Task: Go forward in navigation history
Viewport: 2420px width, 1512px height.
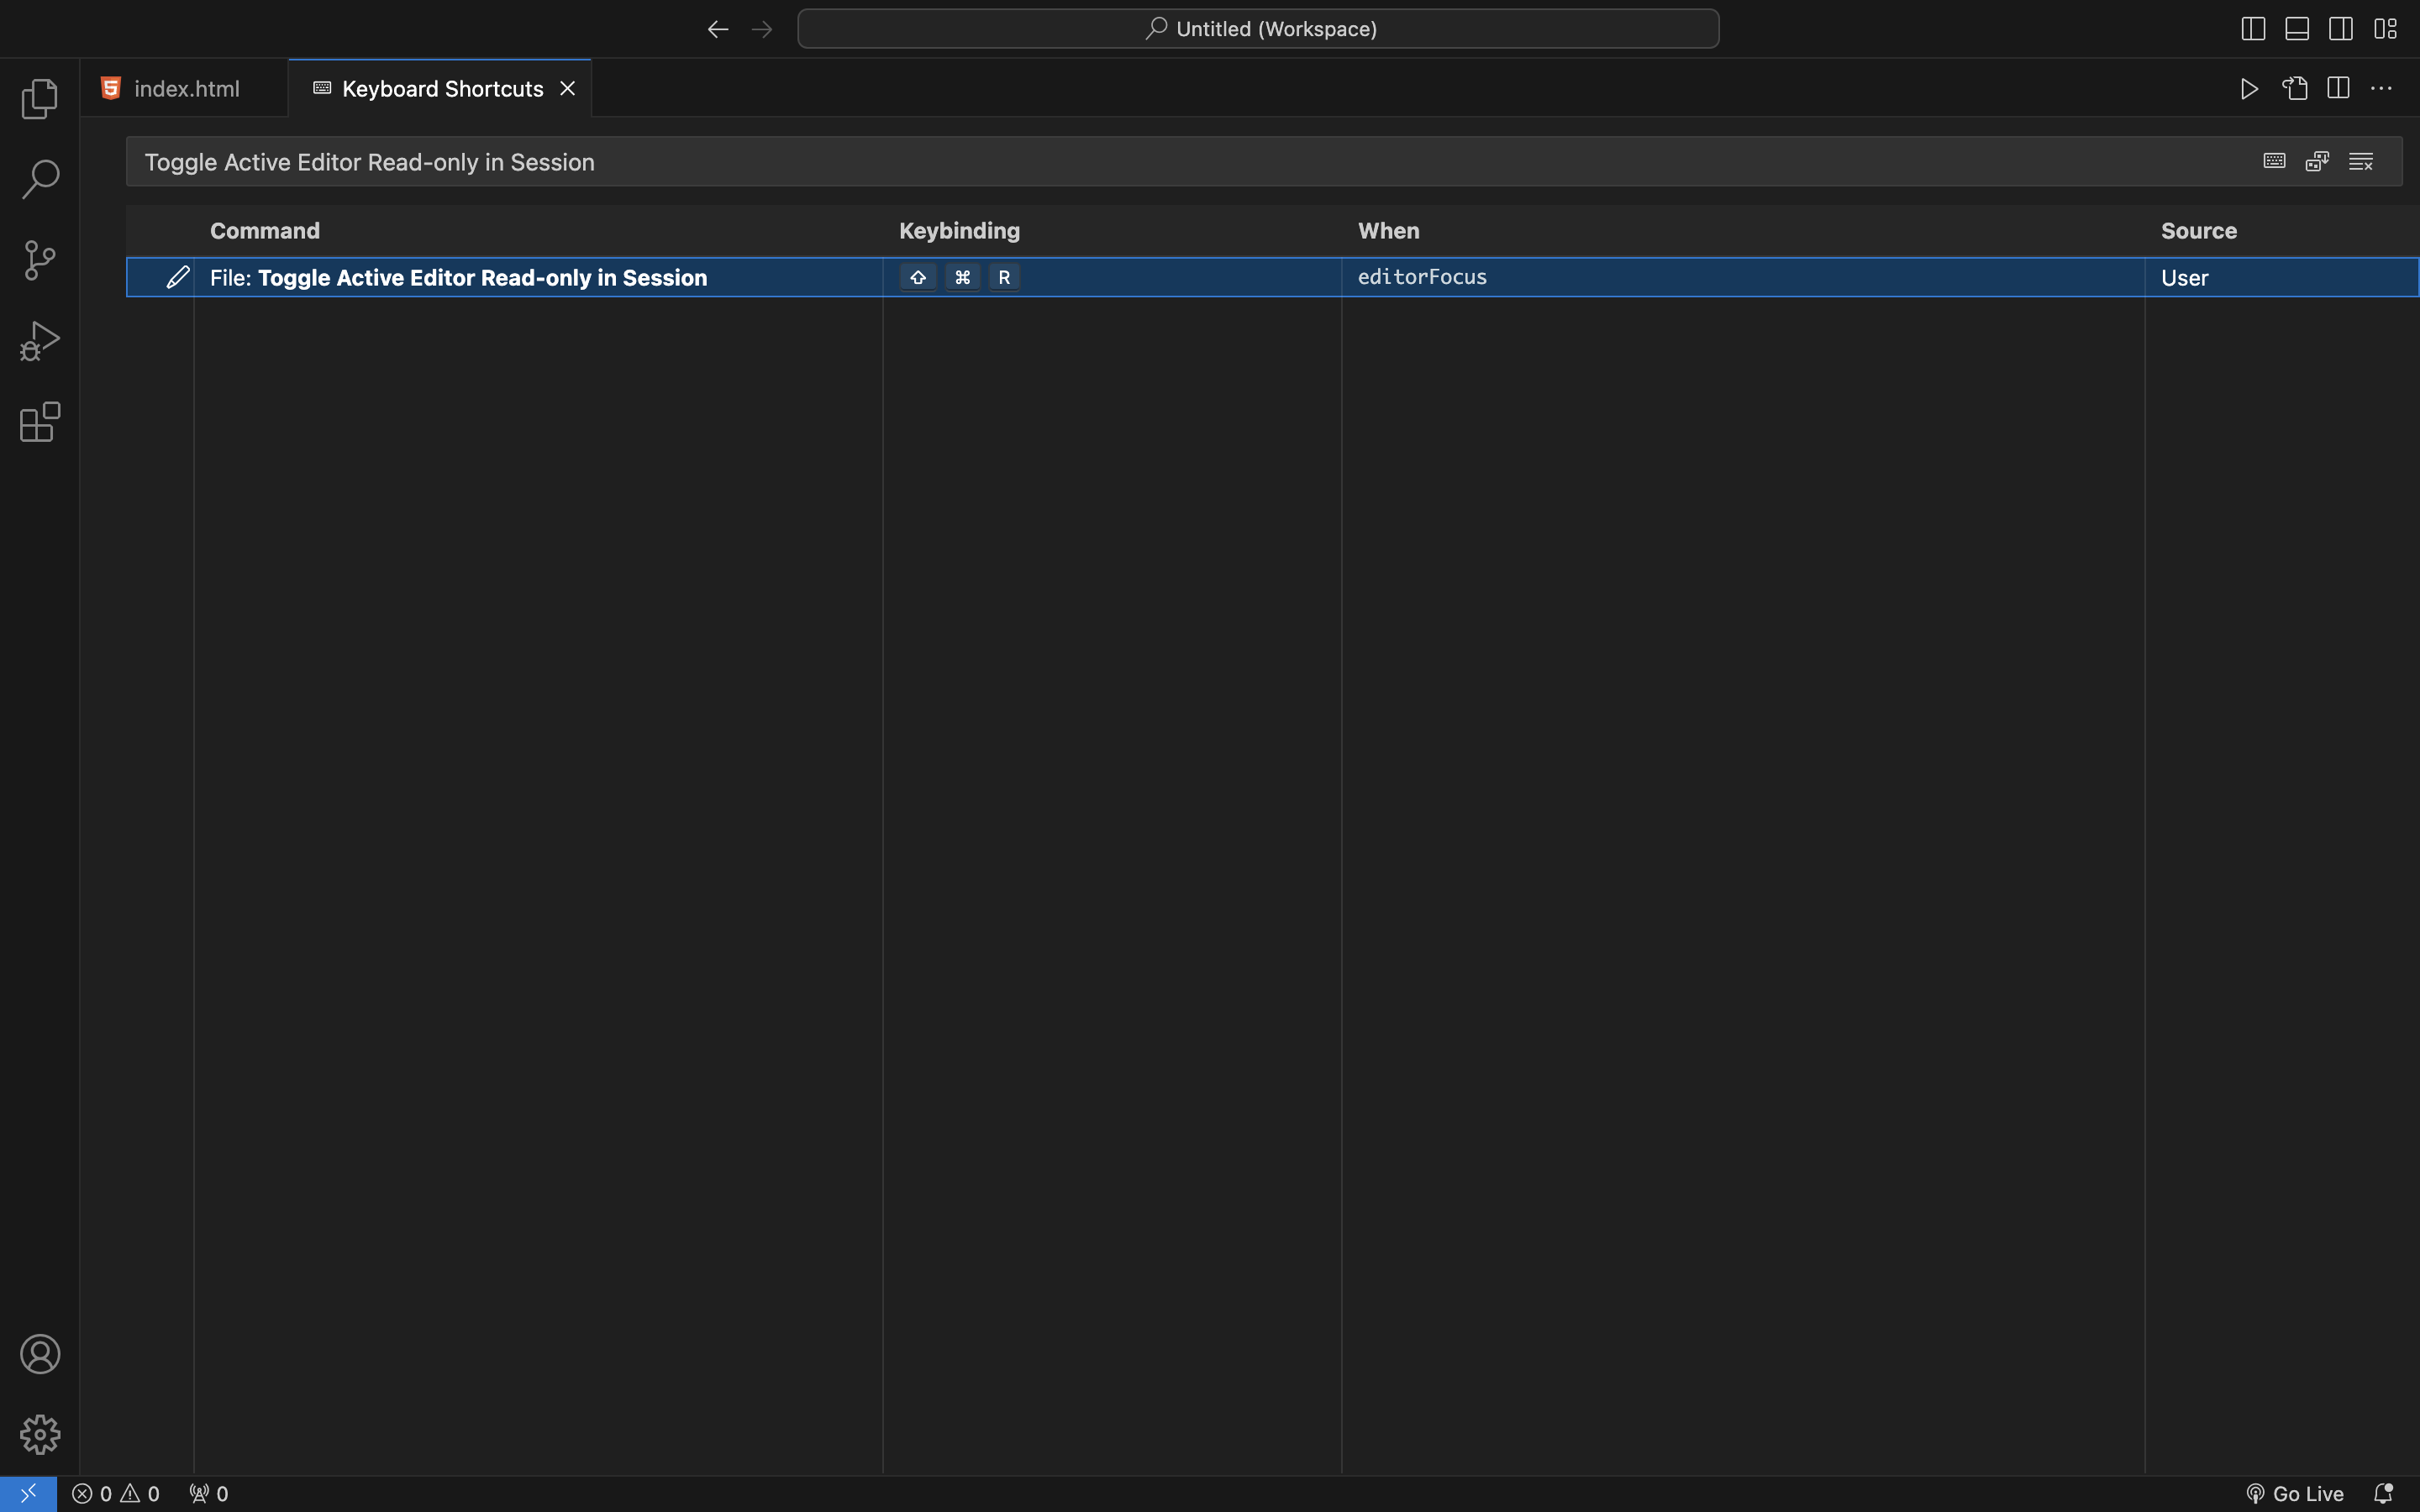Action: click(x=762, y=29)
